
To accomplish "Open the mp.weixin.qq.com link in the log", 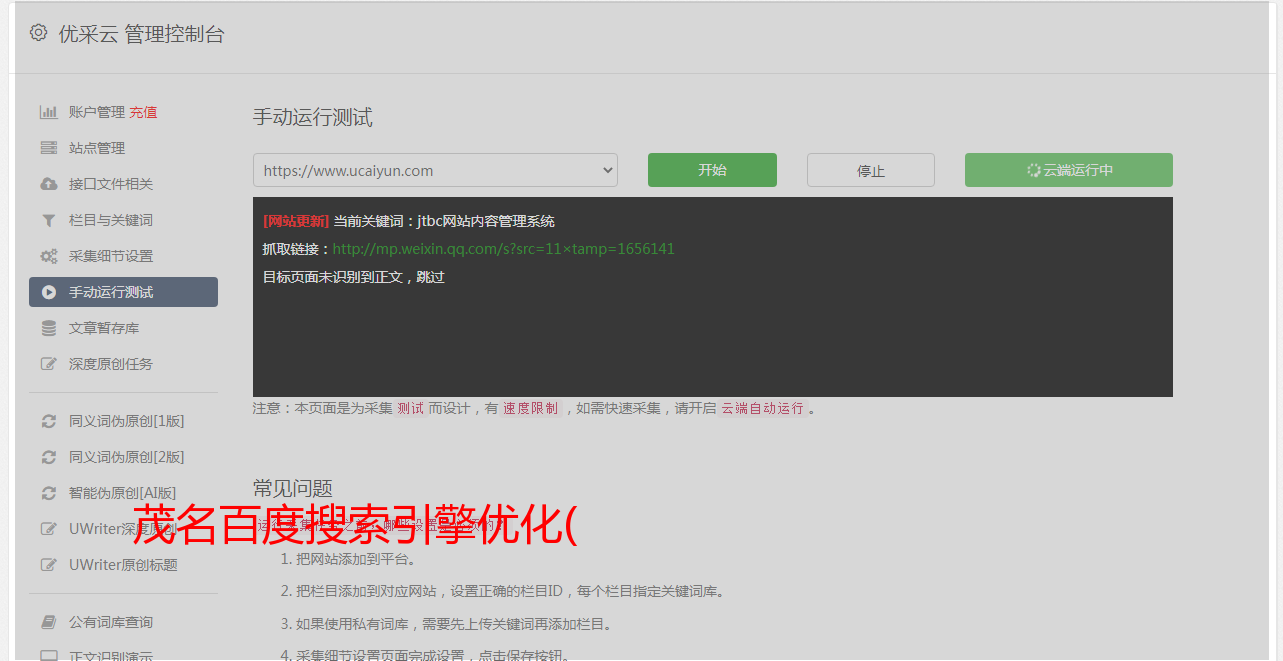I will [503, 249].
